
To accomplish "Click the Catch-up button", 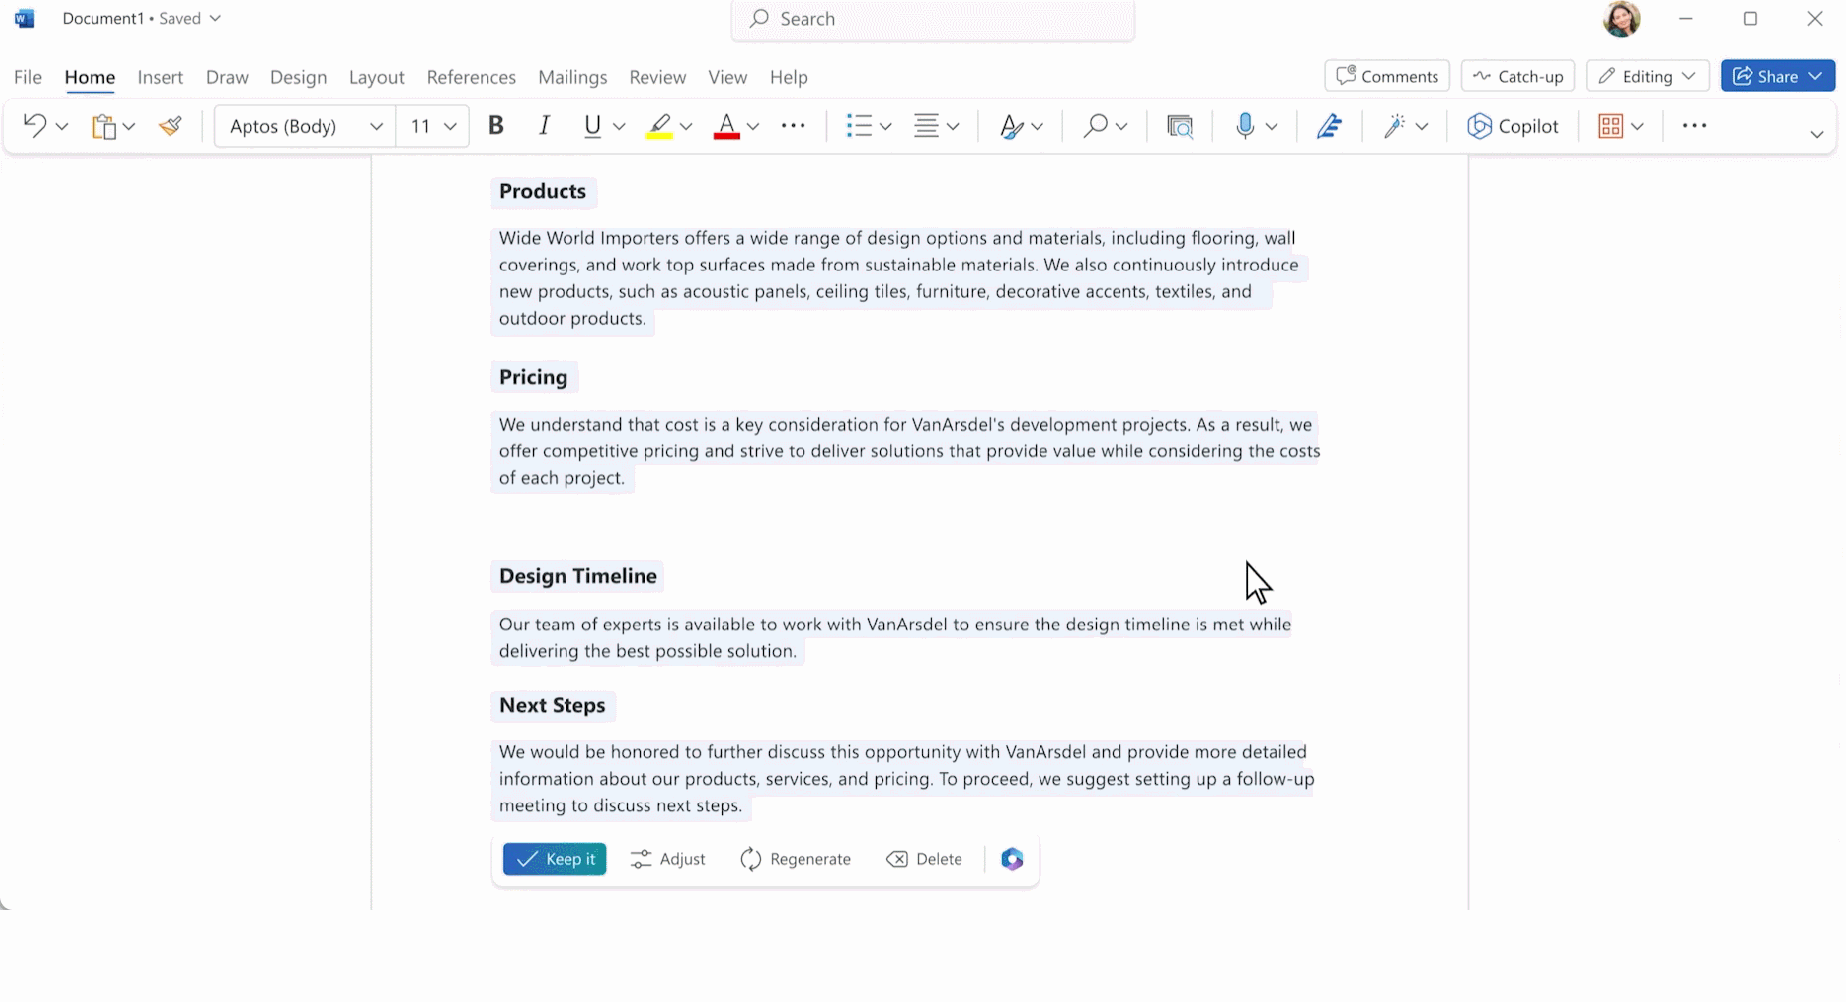I will tap(1518, 76).
